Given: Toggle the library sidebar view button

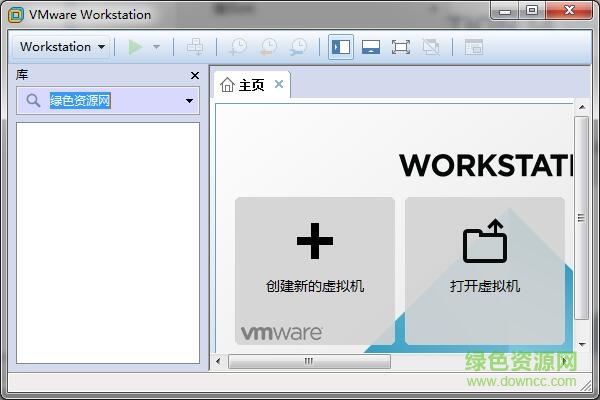Looking at the screenshot, I should [x=341, y=47].
